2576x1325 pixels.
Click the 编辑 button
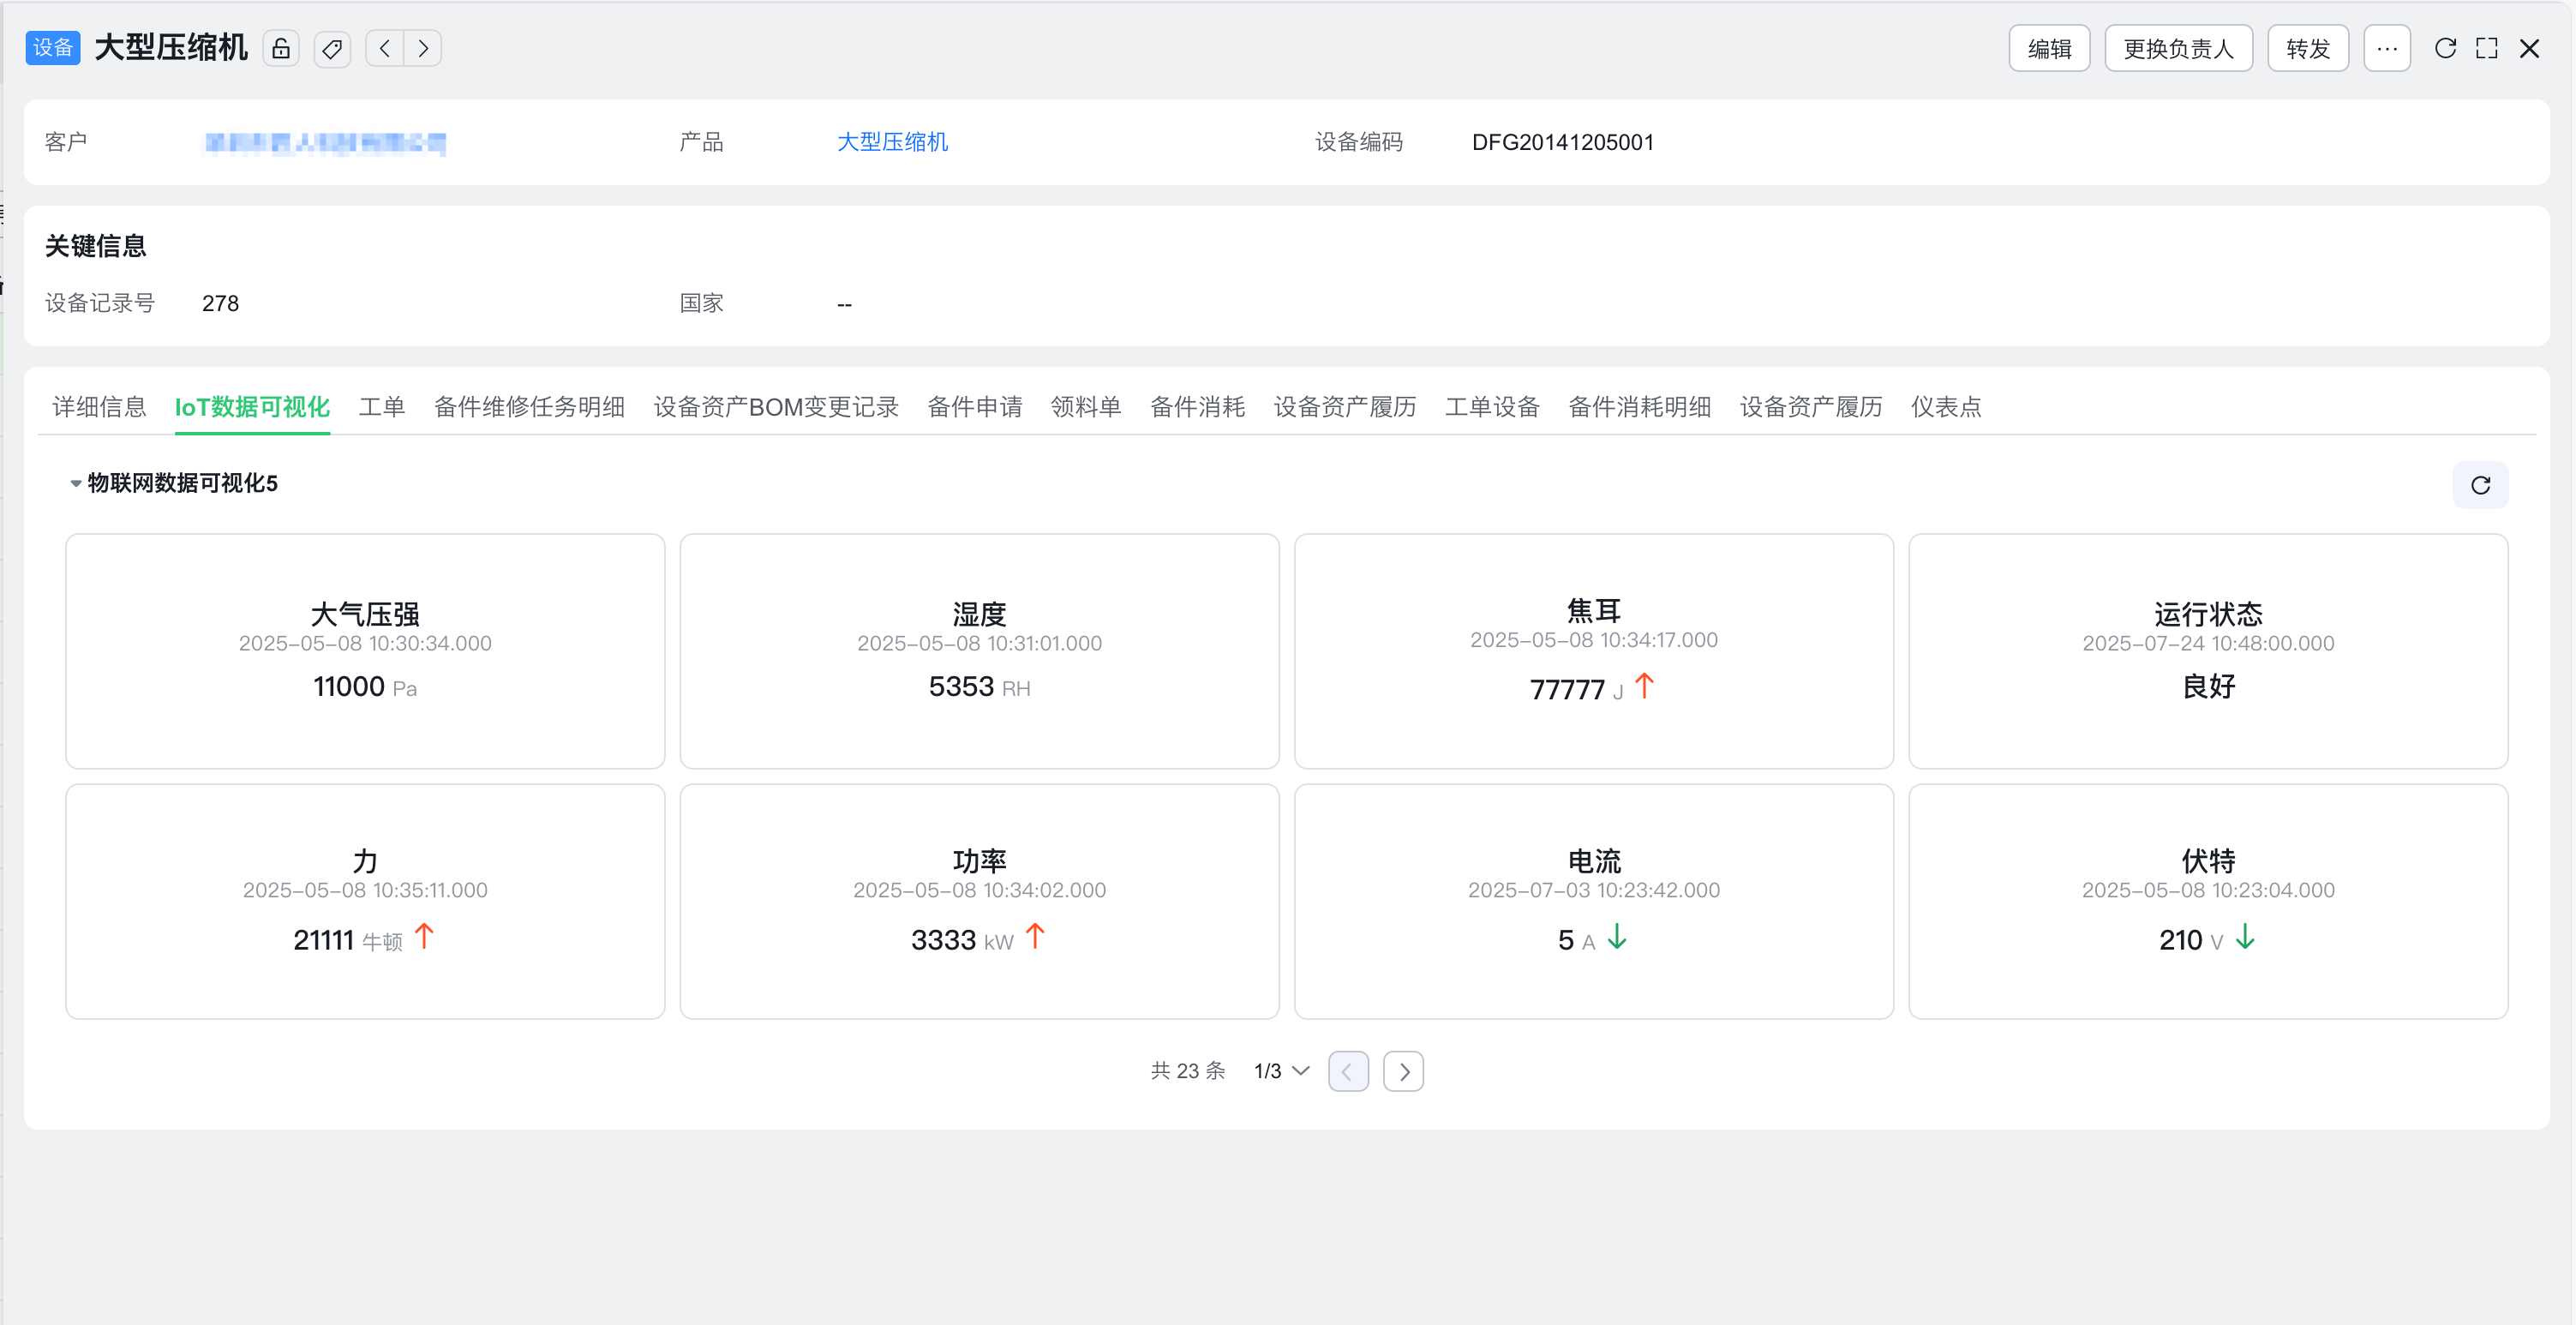click(2049, 48)
